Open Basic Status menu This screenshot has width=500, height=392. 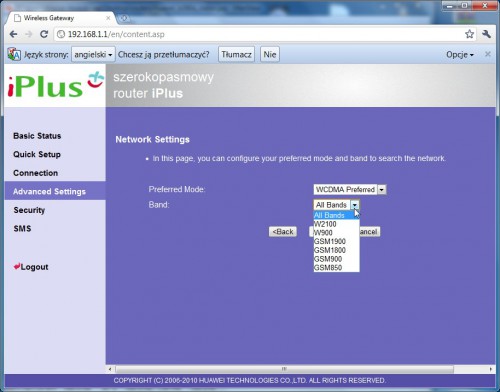pos(37,136)
